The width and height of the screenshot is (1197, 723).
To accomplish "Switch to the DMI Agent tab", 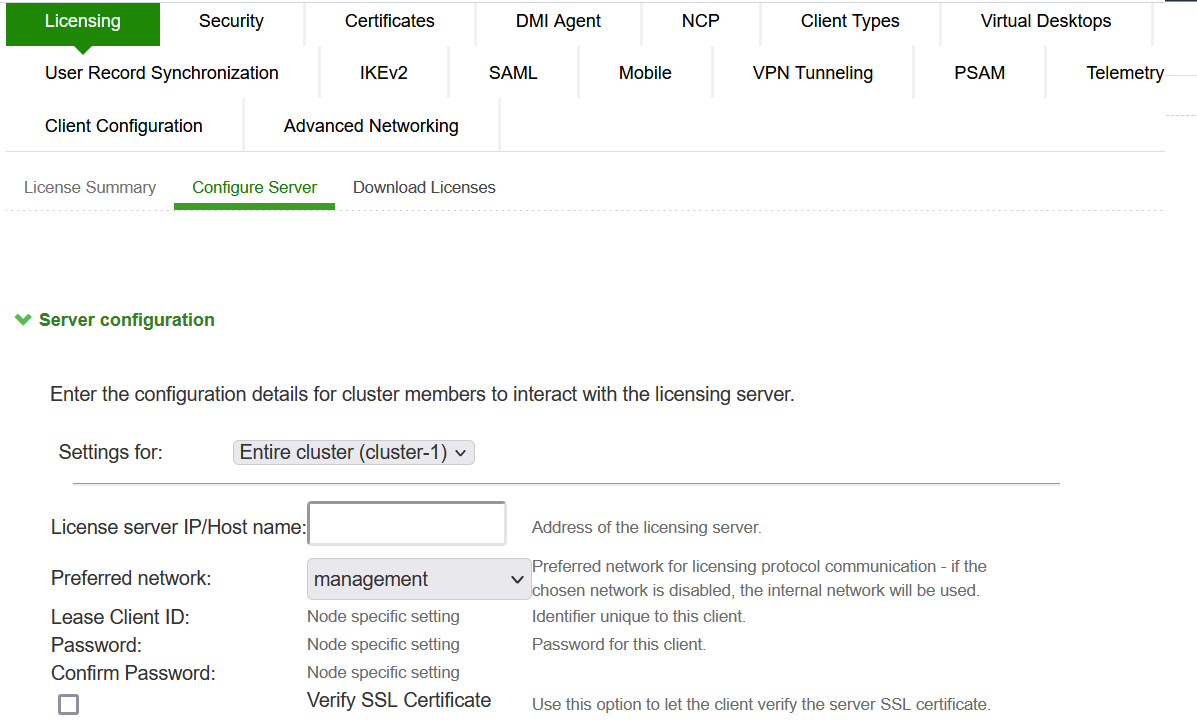I will 558,21.
